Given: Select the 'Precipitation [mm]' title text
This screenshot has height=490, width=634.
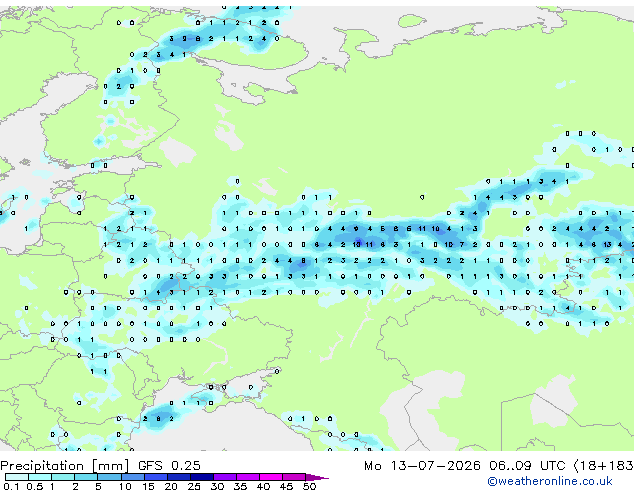Looking at the screenshot, I should (x=65, y=466).
